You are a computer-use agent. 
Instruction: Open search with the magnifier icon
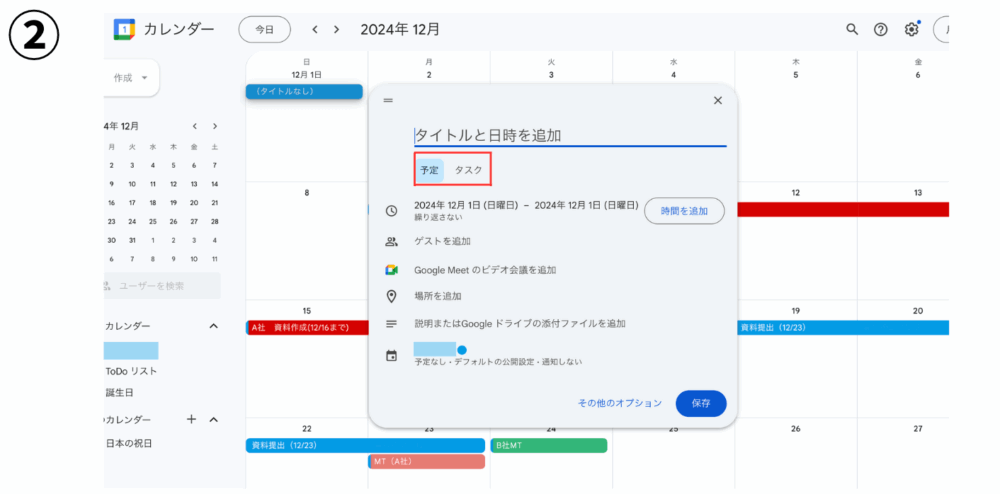[x=851, y=29]
